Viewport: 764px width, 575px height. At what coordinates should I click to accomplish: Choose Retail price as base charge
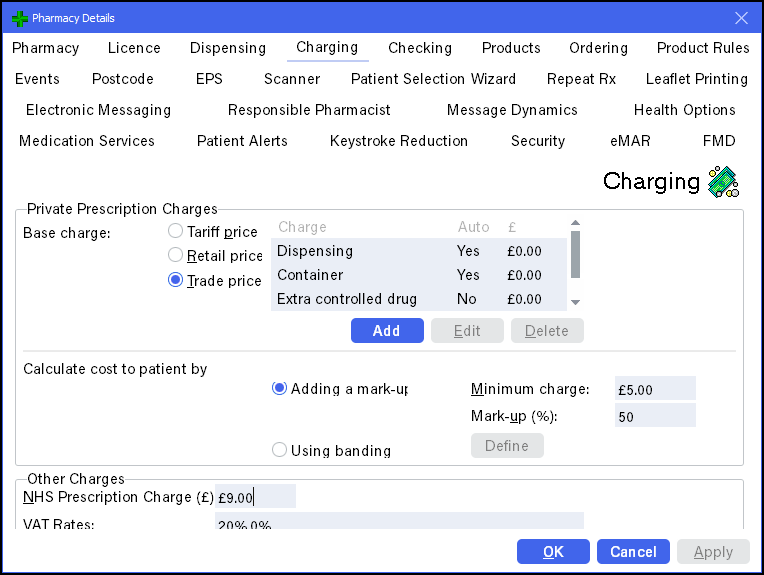pyautogui.click(x=176, y=256)
